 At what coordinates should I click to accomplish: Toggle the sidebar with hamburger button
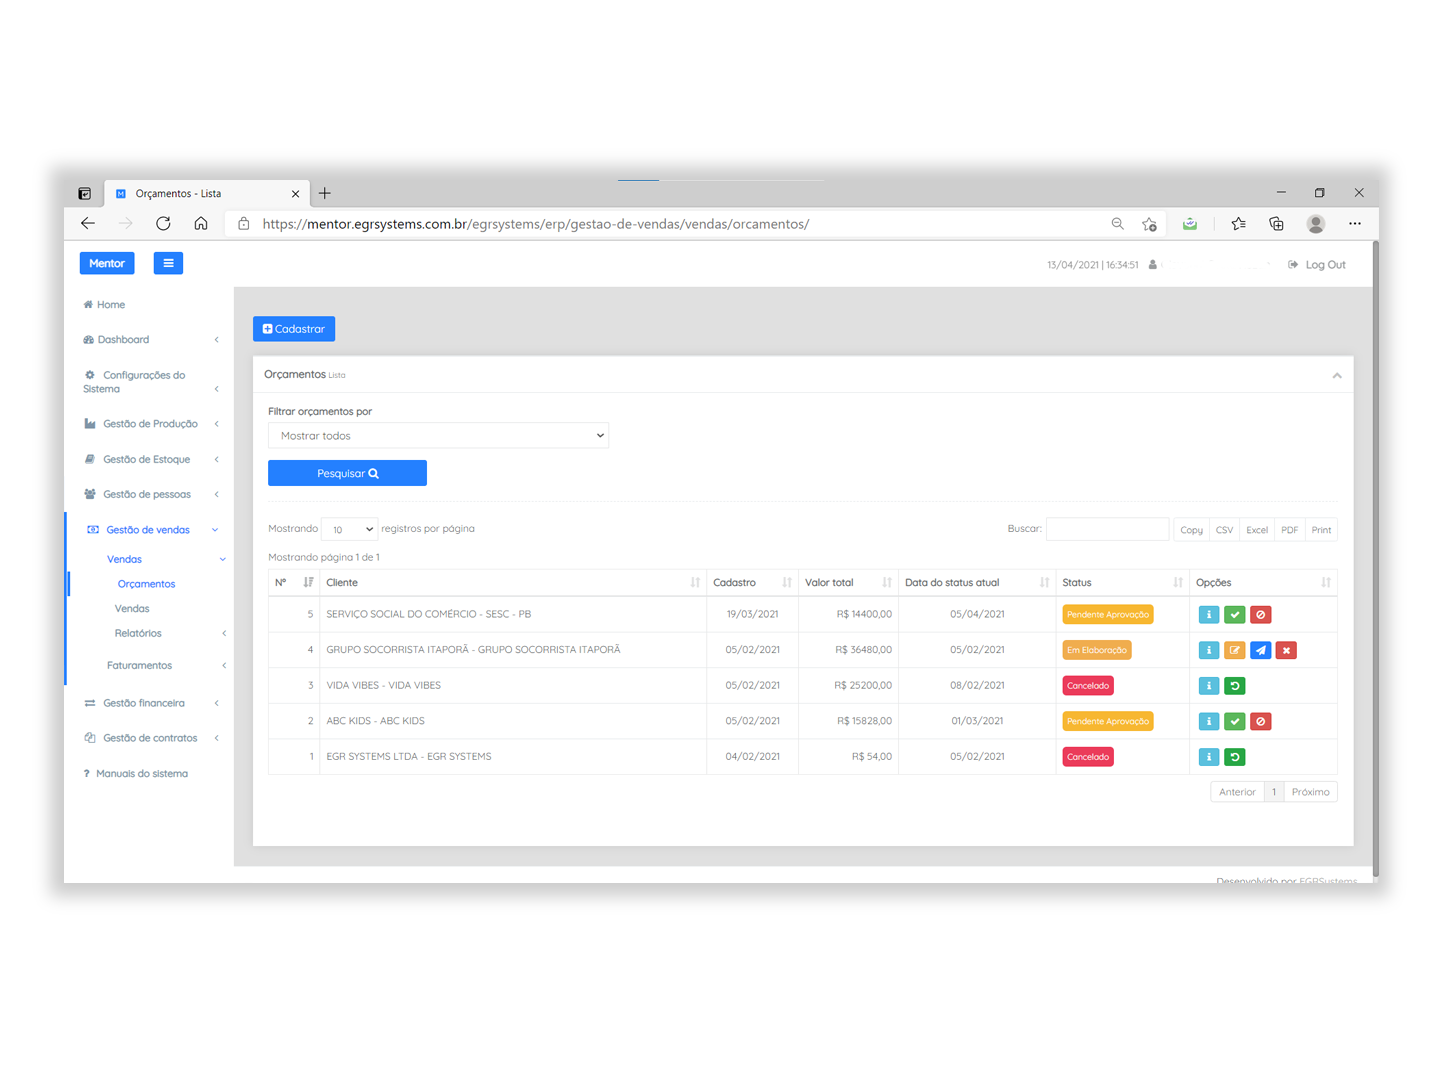[168, 263]
